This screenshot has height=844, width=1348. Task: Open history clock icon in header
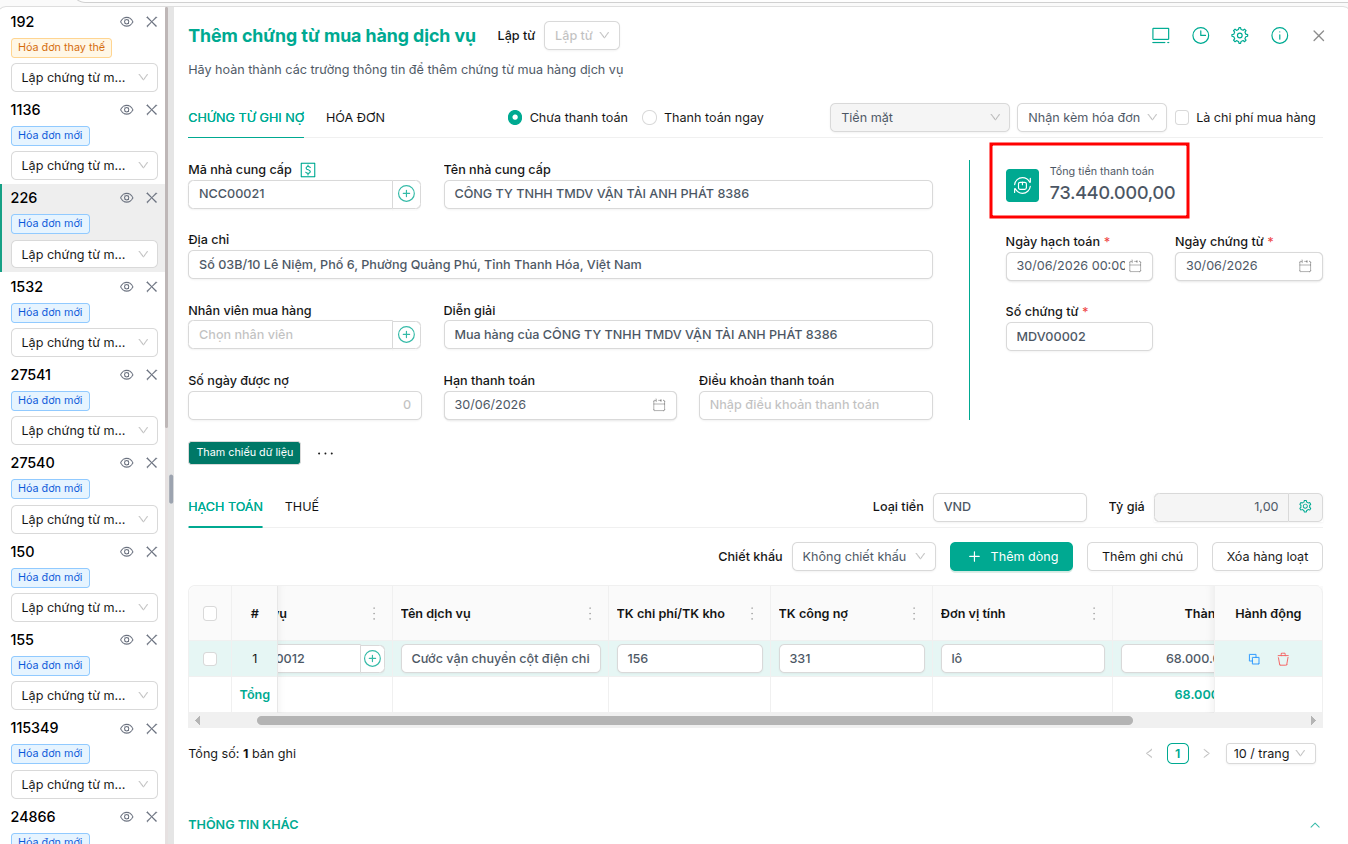1200,35
